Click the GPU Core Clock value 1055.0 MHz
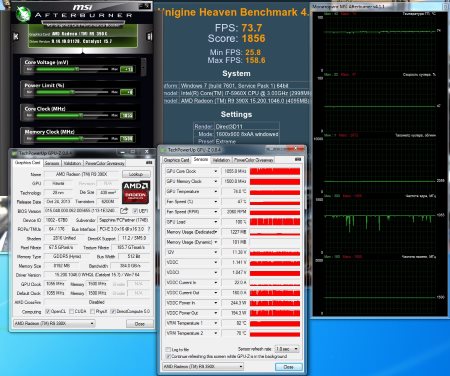 (x=235, y=171)
